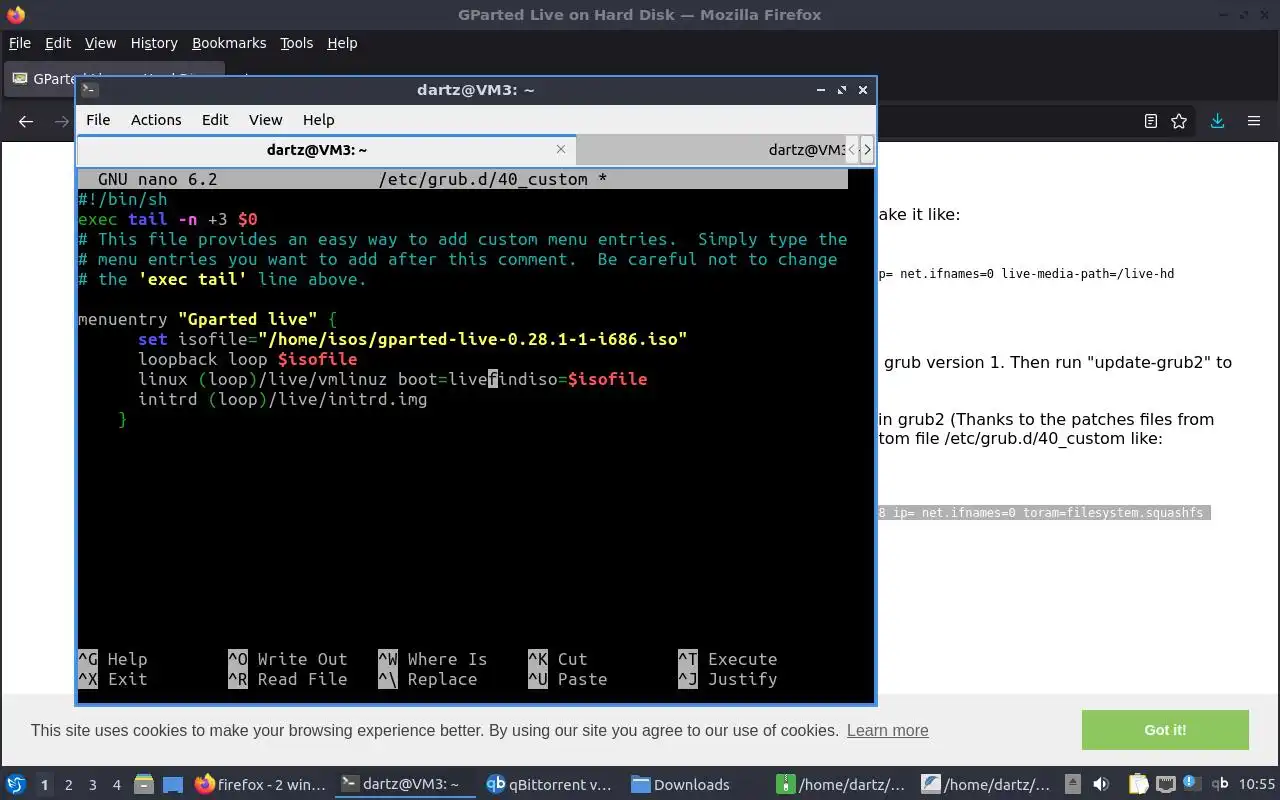This screenshot has height=800, width=1280.
Task: Open Firefox Help menu in top menubar
Action: point(342,43)
